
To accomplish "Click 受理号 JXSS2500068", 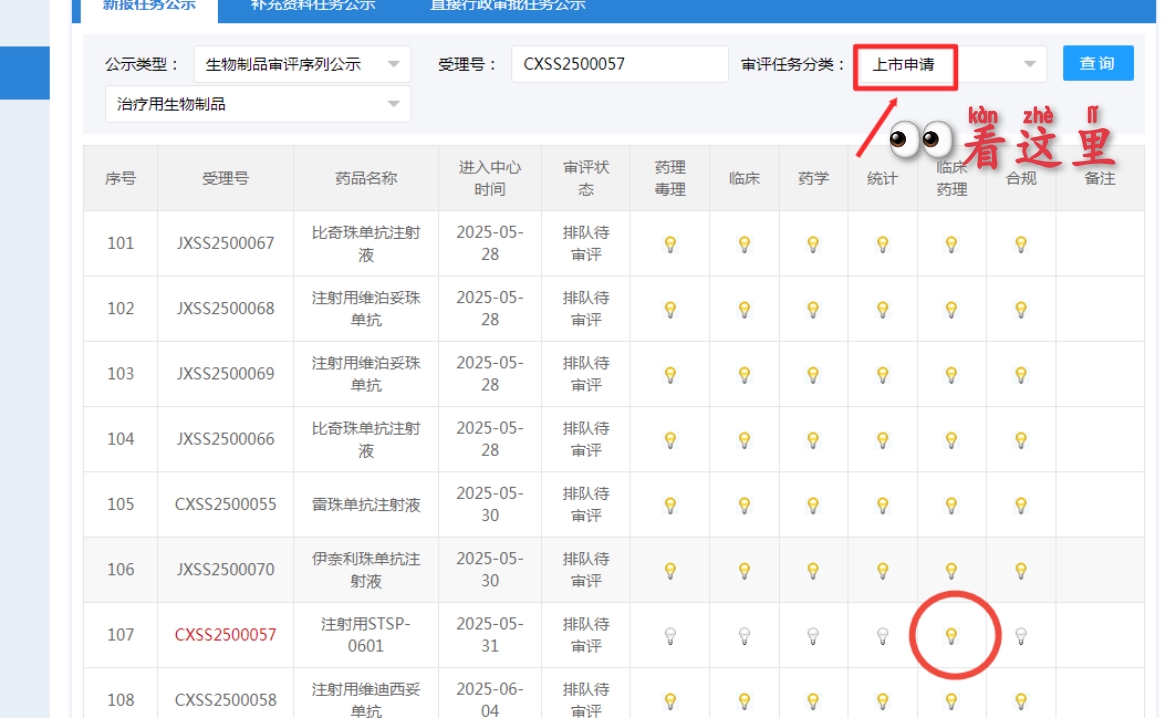I will (x=226, y=308).
